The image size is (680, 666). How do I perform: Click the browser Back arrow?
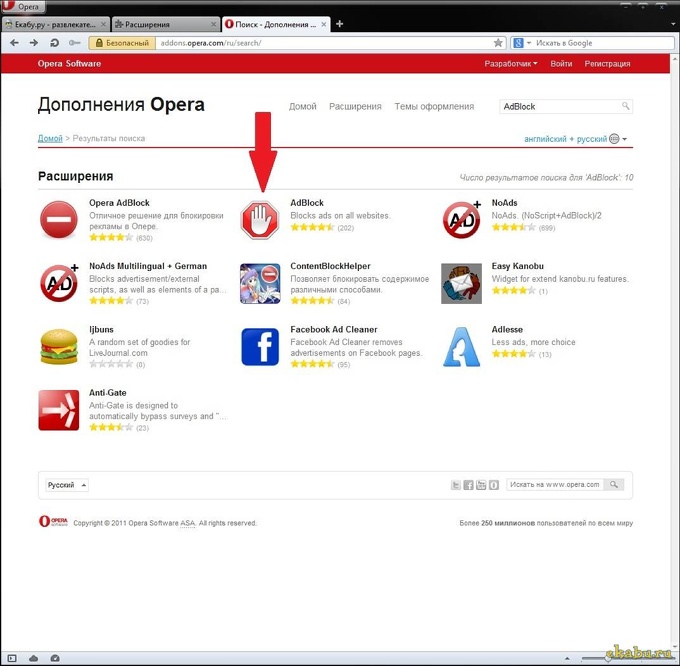tap(14, 43)
